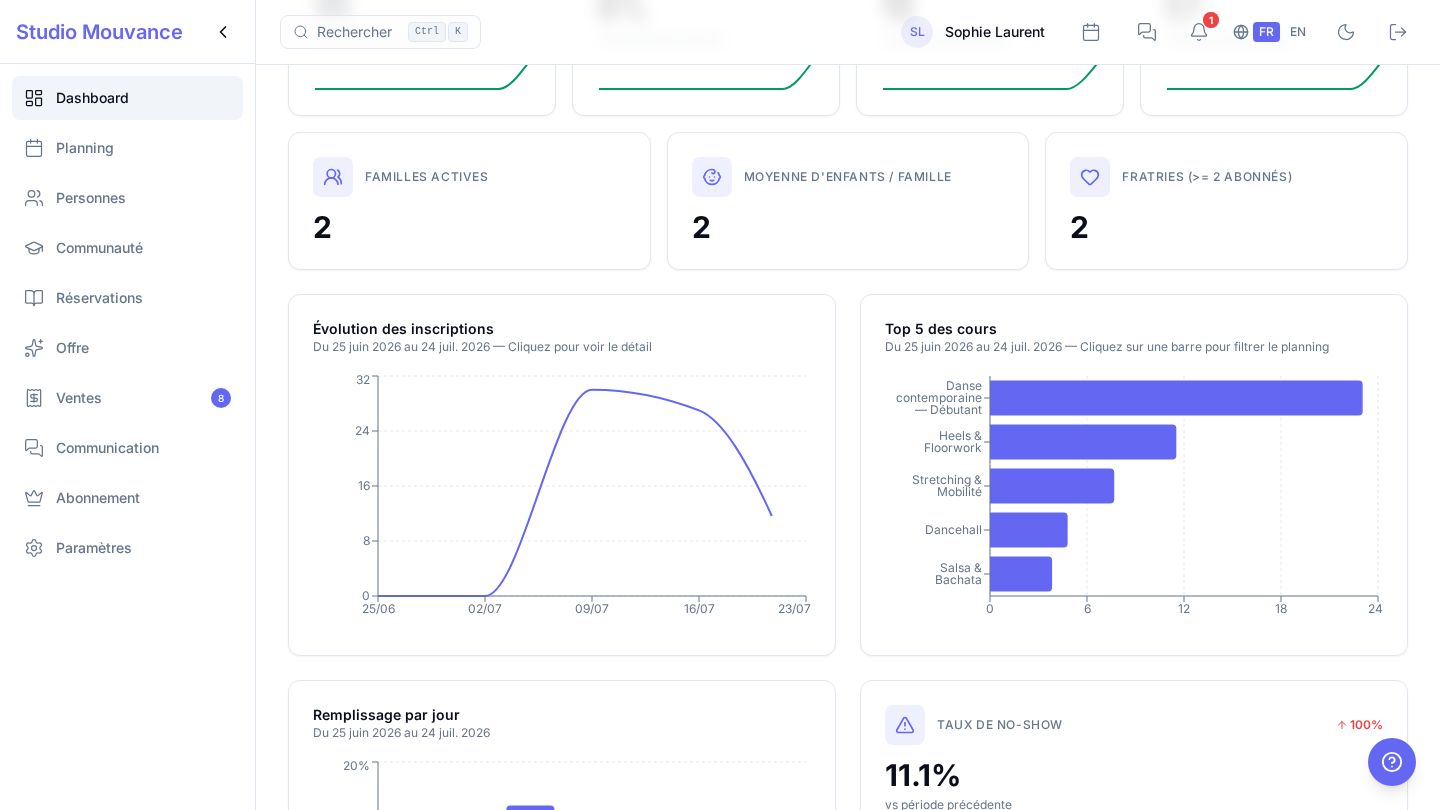Click the globe language icon

pos(1241,32)
